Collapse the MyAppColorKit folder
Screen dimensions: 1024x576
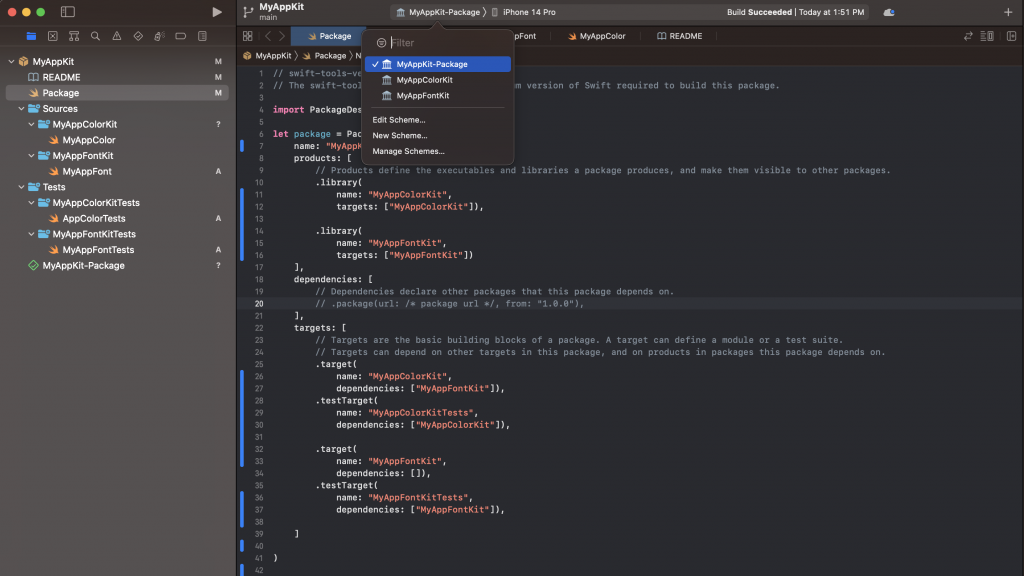pyautogui.click(x=31, y=124)
